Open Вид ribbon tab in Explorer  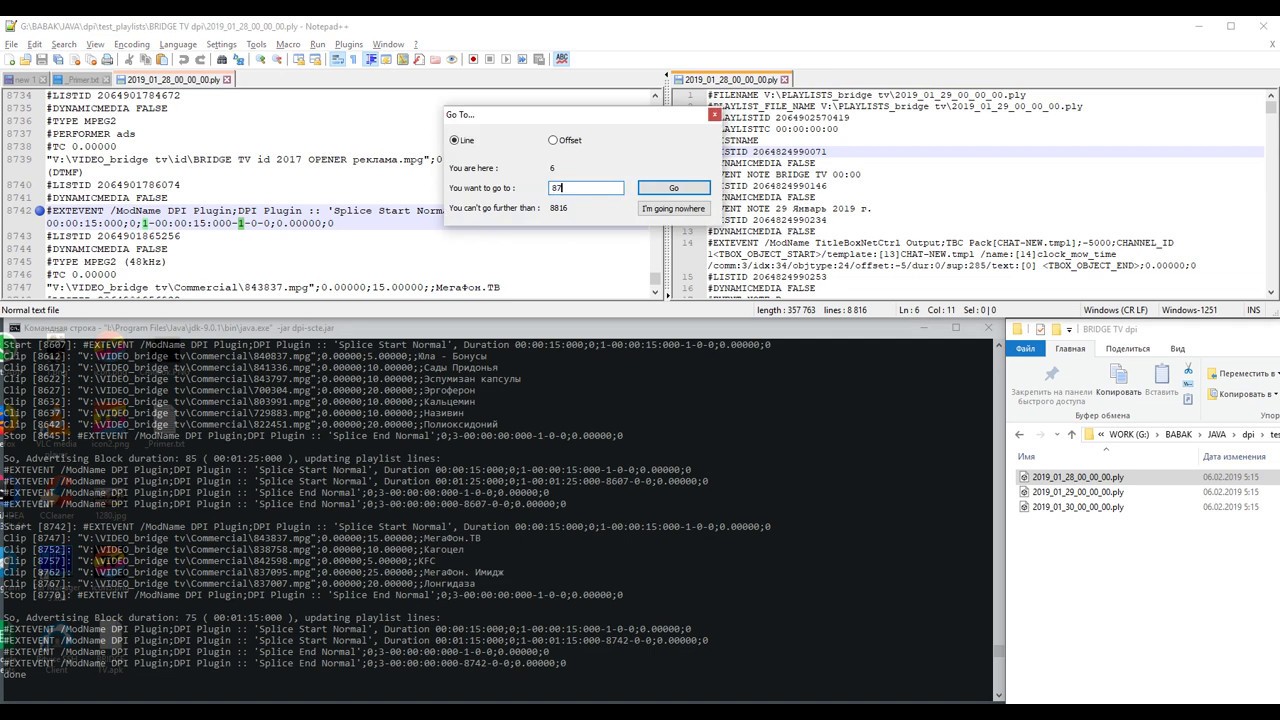pos(1178,349)
